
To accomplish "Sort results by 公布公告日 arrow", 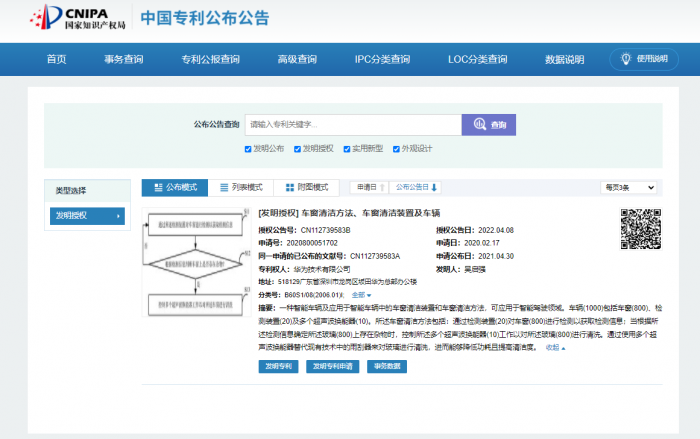I will (x=415, y=187).
